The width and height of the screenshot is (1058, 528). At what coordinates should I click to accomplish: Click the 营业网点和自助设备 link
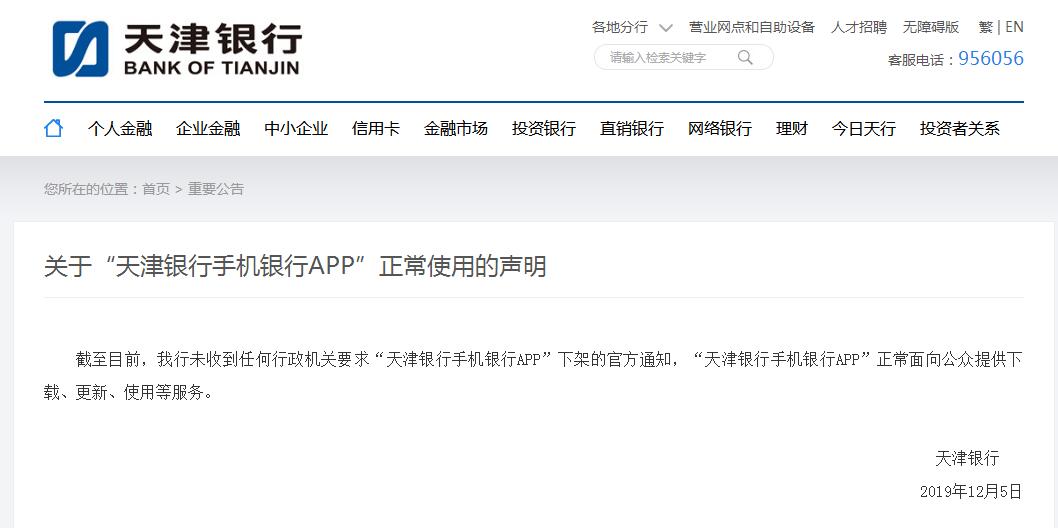click(x=752, y=27)
